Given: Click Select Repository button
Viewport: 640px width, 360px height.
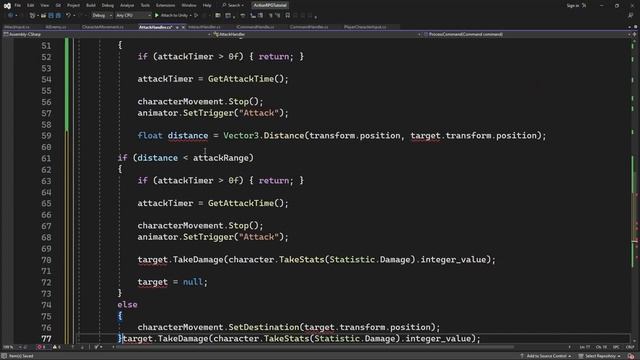Looking at the screenshot, I should tap(600, 356).
